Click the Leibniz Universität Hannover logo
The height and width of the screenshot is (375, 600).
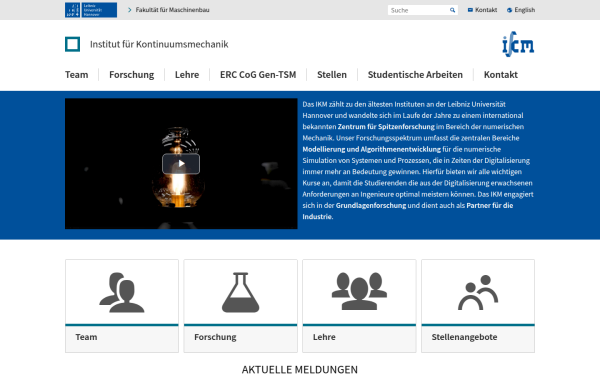tap(91, 10)
